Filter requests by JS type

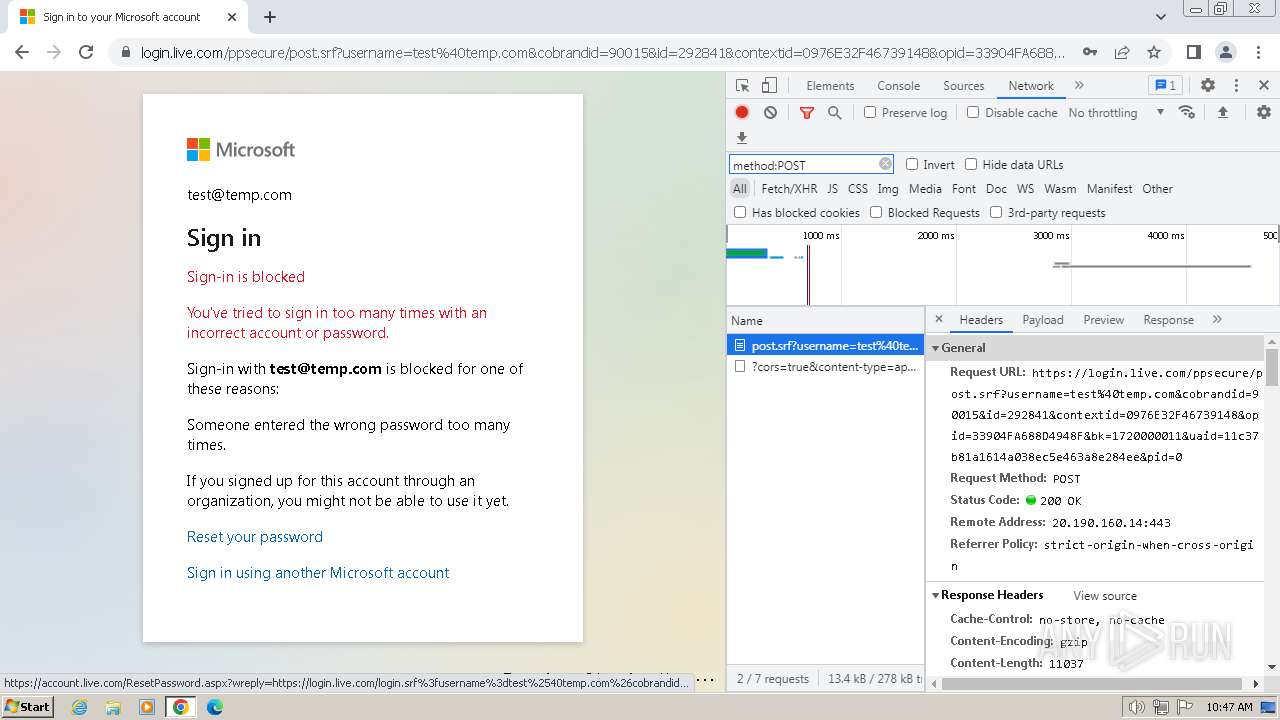click(832, 189)
